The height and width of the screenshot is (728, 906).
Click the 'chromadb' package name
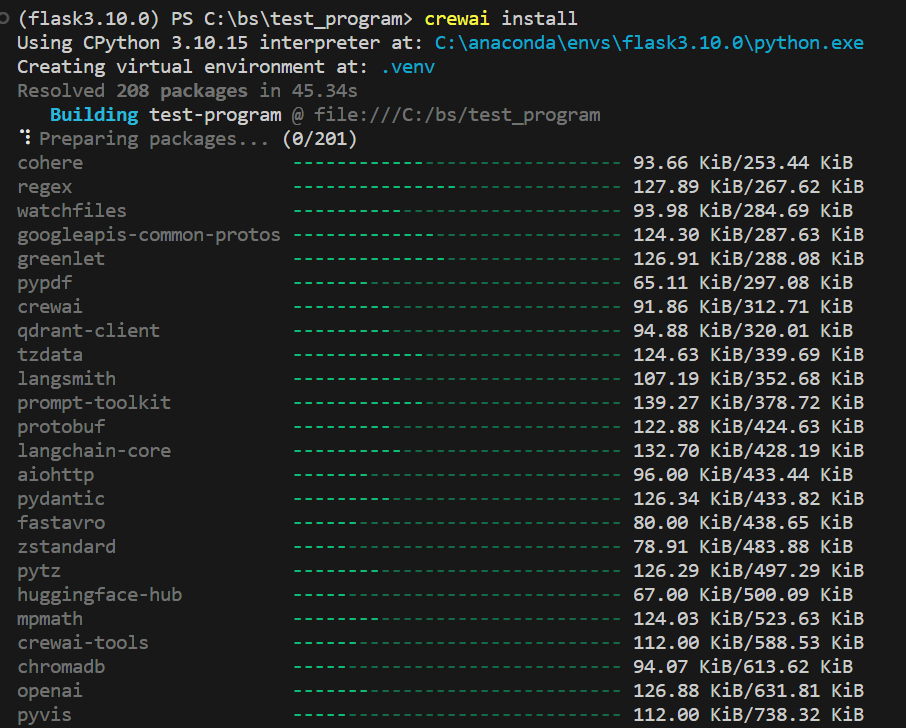tap(61, 667)
